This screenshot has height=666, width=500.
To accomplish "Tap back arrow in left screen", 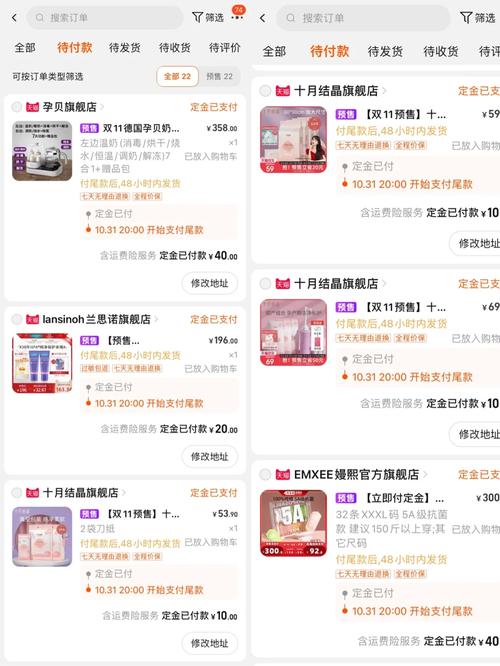I will [14, 18].
